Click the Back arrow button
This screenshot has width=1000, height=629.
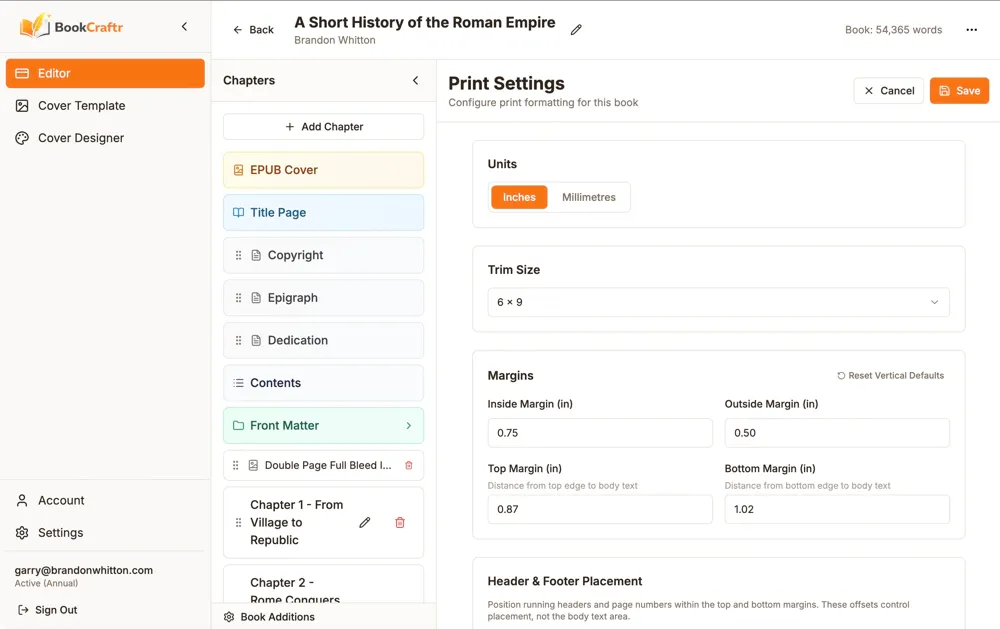click(253, 30)
